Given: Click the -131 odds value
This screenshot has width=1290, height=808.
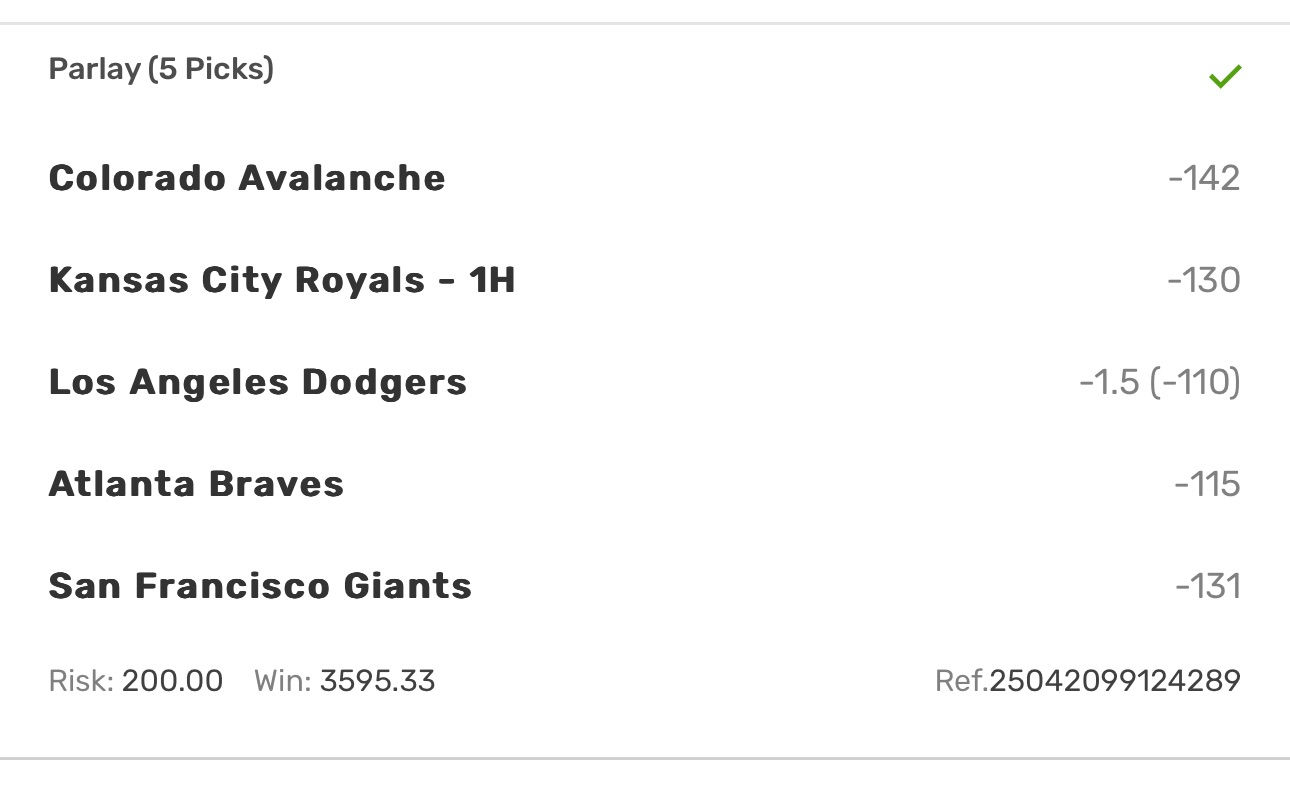Looking at the screenshot, I should click(1207, 586).
